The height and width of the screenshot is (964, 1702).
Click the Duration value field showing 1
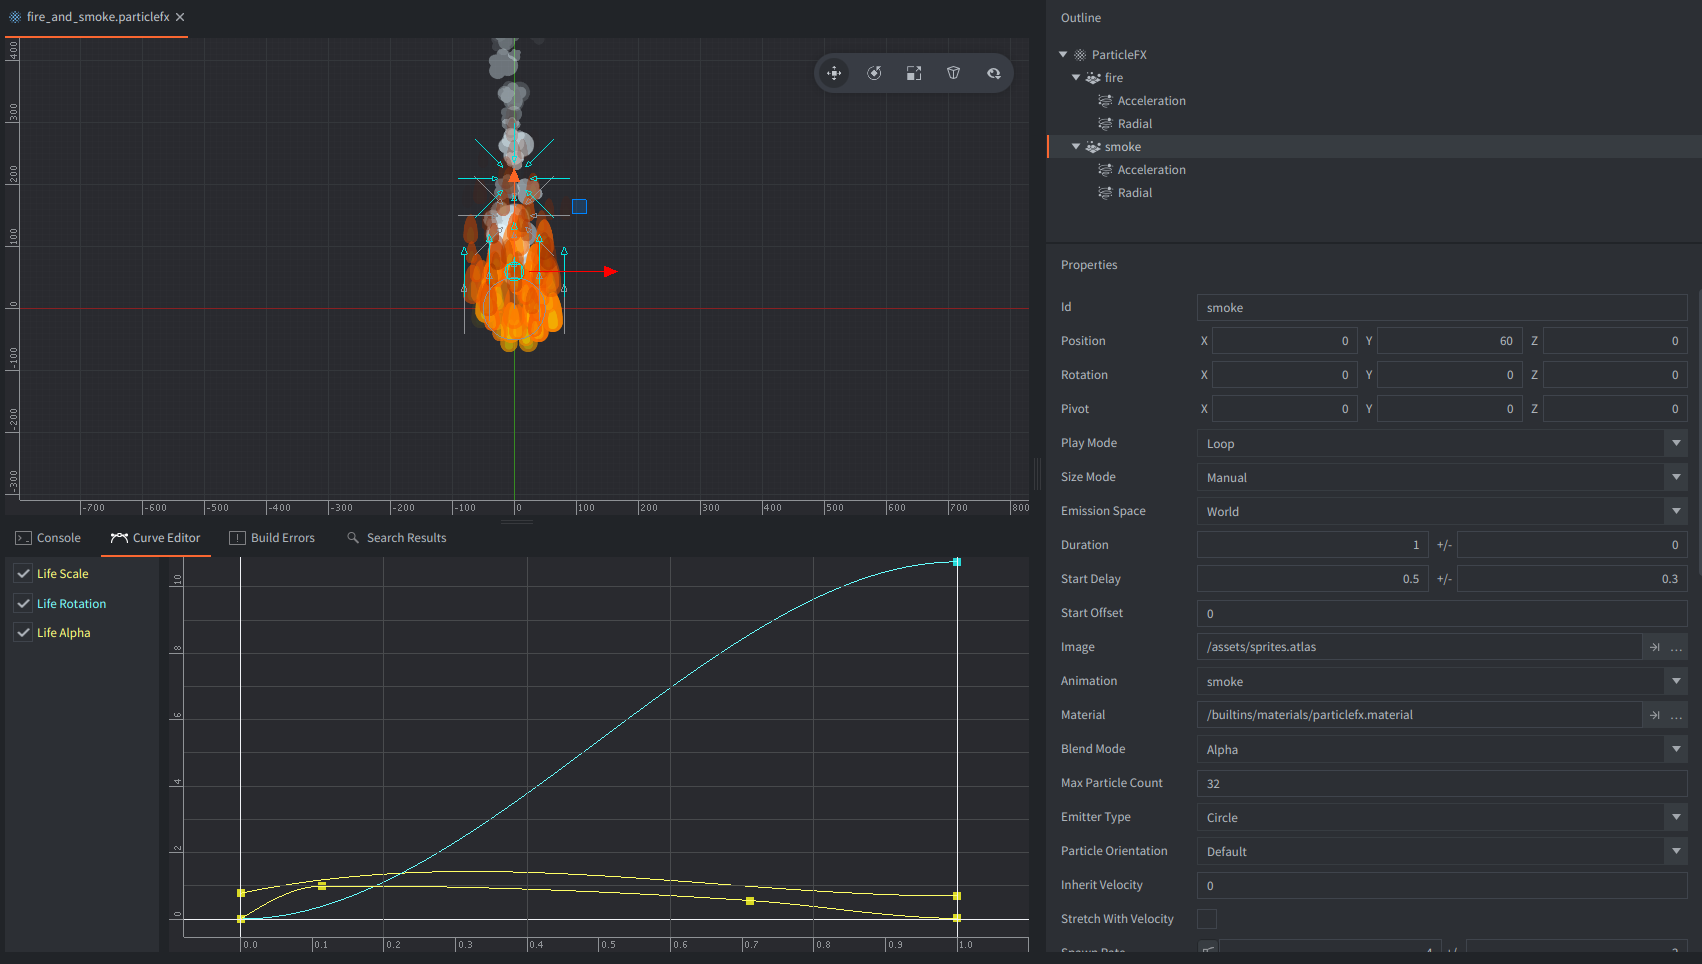coord(1312,545)
